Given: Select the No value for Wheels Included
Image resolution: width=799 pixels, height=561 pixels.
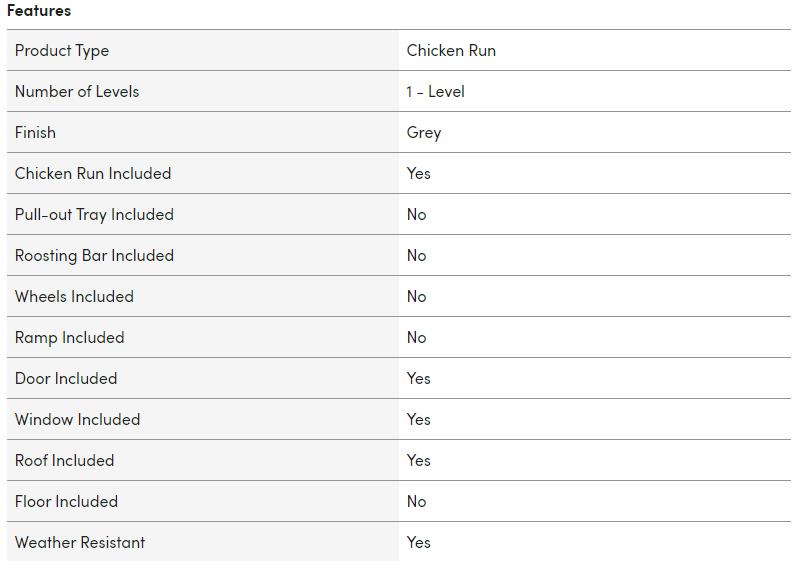Looking at the screenshot, I should (x=417, y=297).
